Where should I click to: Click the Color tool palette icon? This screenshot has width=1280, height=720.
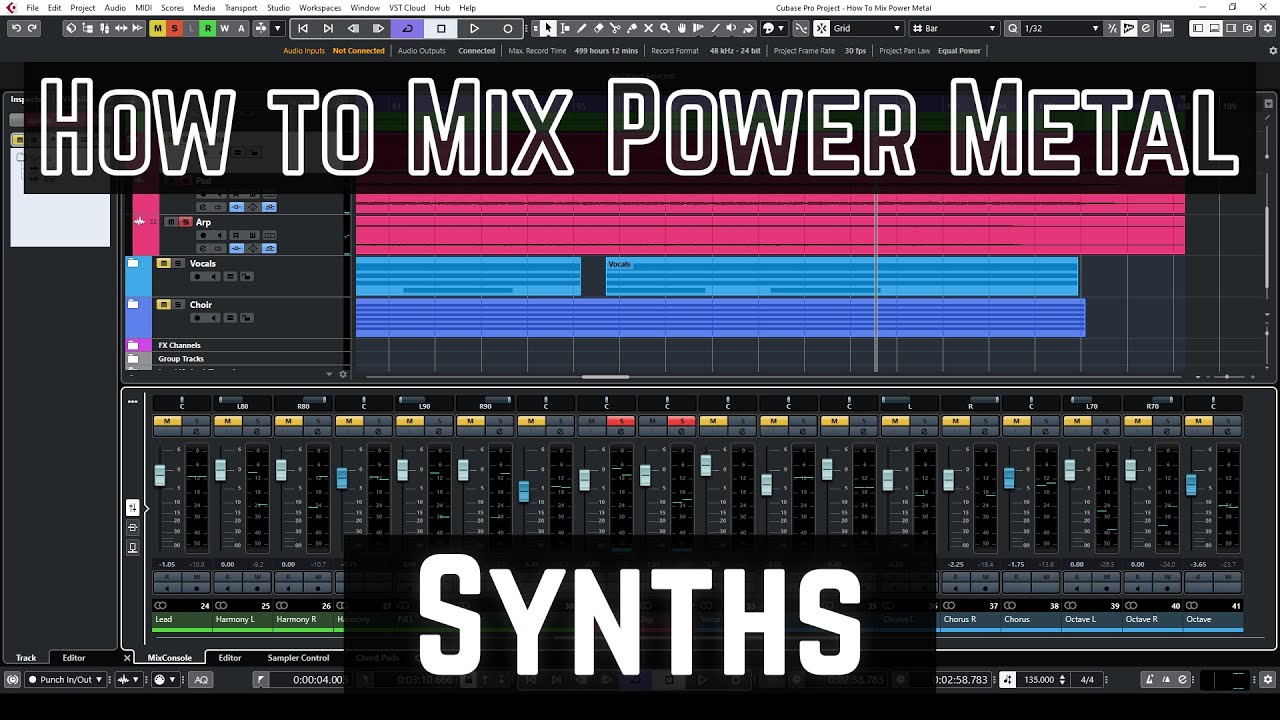click(x=767, y=28)
